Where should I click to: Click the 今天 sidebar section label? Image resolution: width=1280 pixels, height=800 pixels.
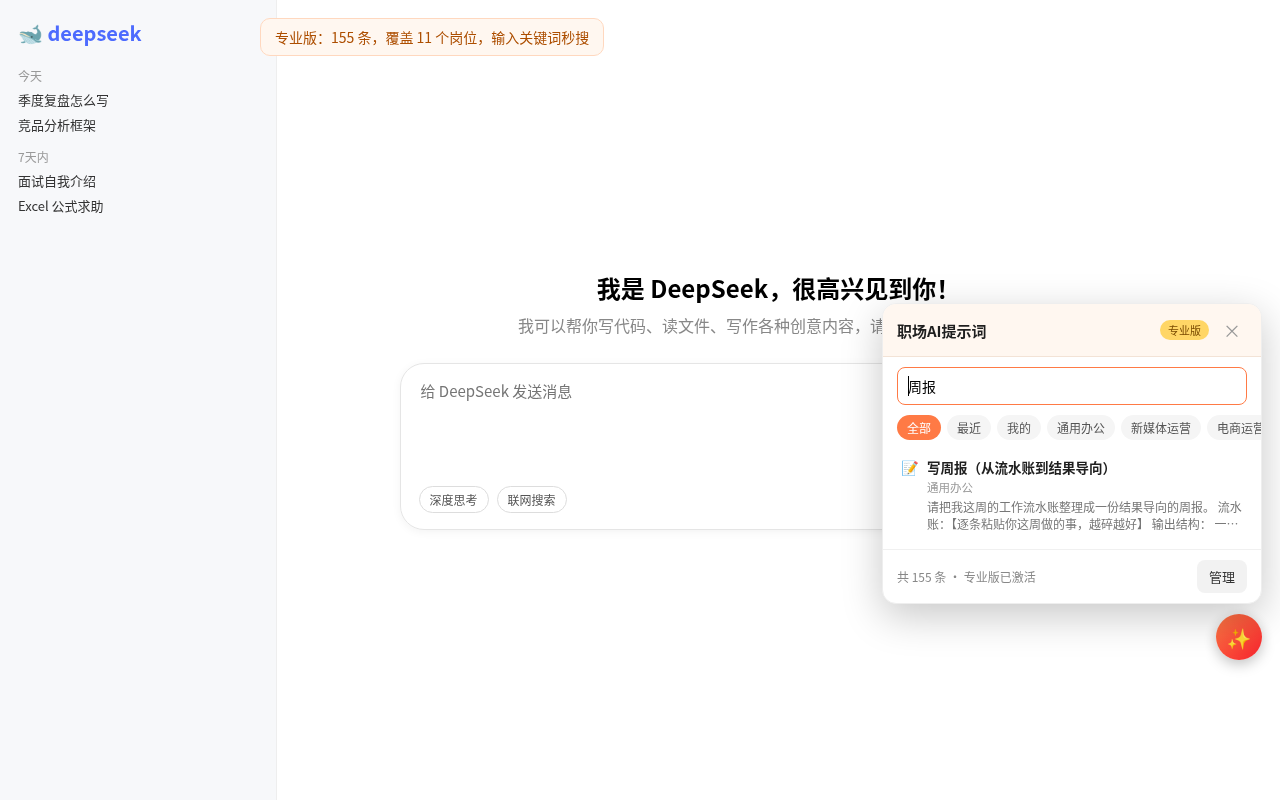[x=30, y=76]
